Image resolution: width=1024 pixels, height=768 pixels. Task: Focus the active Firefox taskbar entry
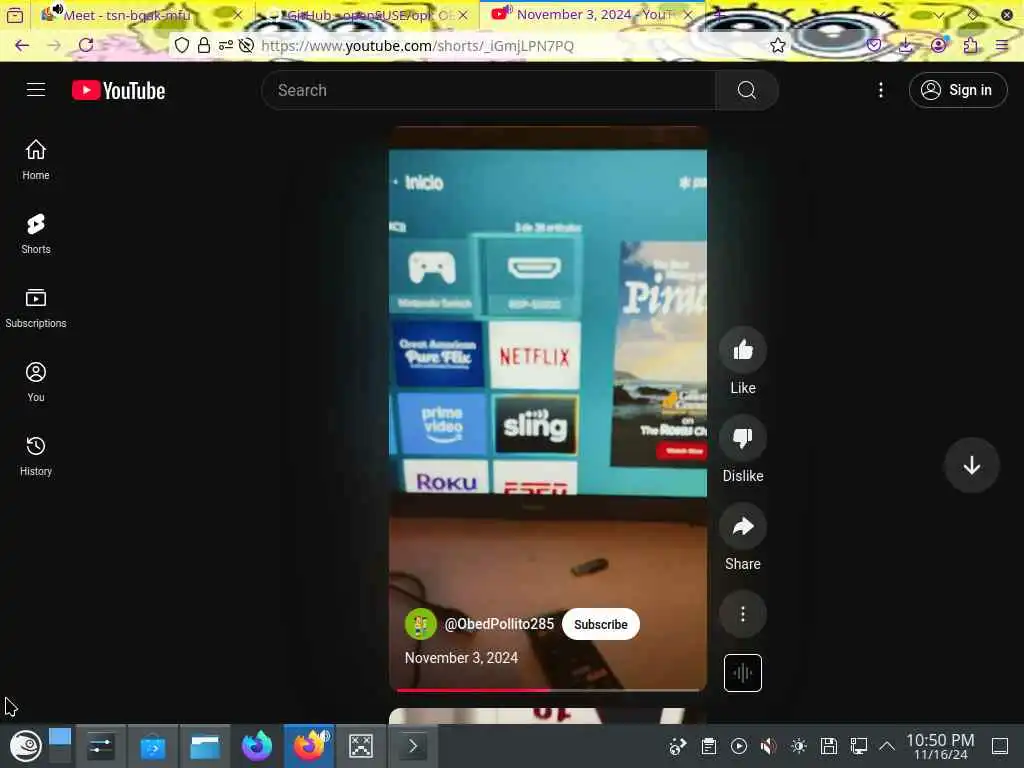pyautogui.click(x=309, y=746)
